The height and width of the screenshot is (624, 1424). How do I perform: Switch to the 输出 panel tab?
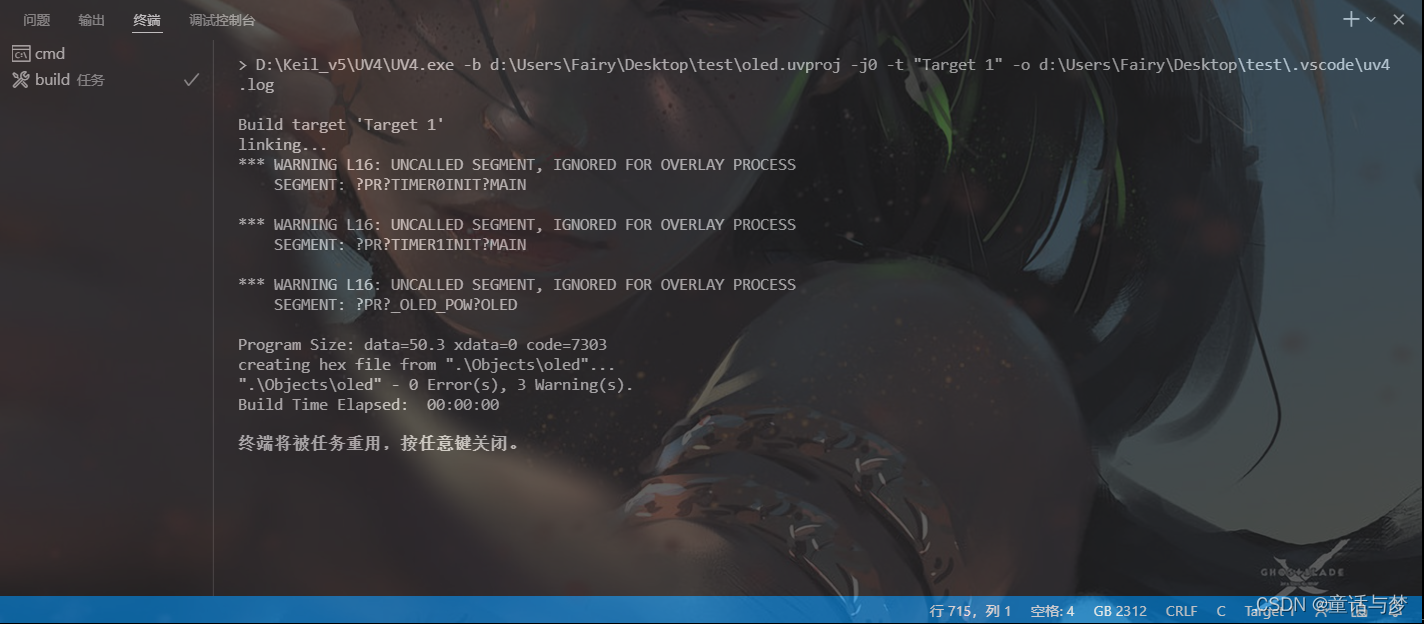pyautogui.click(x=92, y=20)
